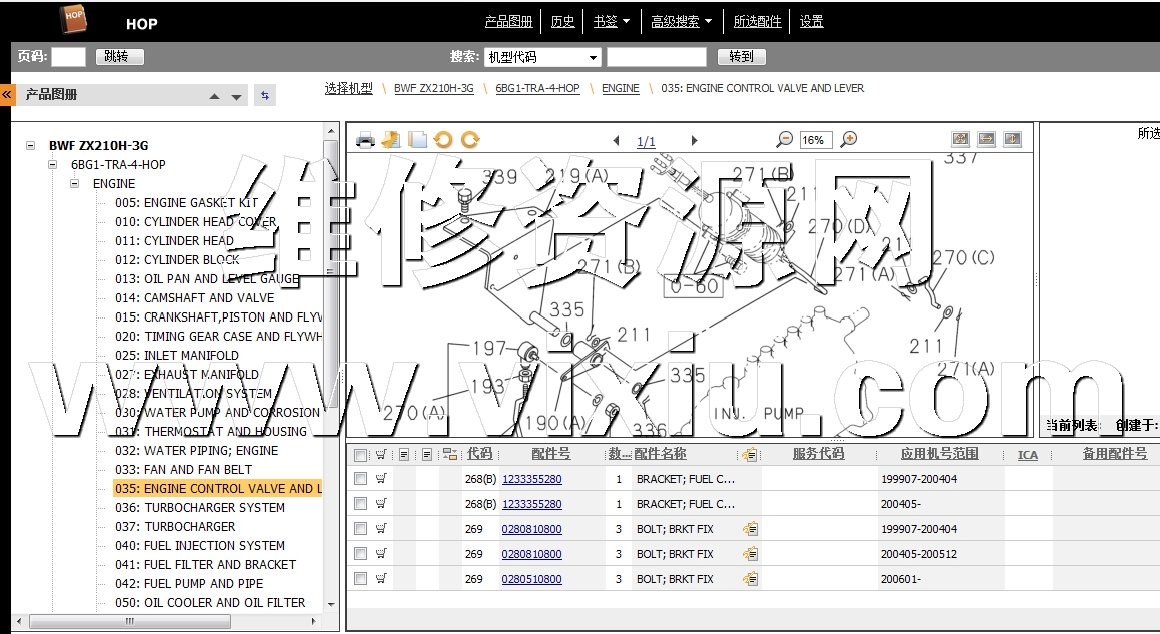The height and width of the screenshot is (634, 1160).
Task: Open the note icon for the 0280810800 200405-200512 row
Action: [x=750, y=554]
